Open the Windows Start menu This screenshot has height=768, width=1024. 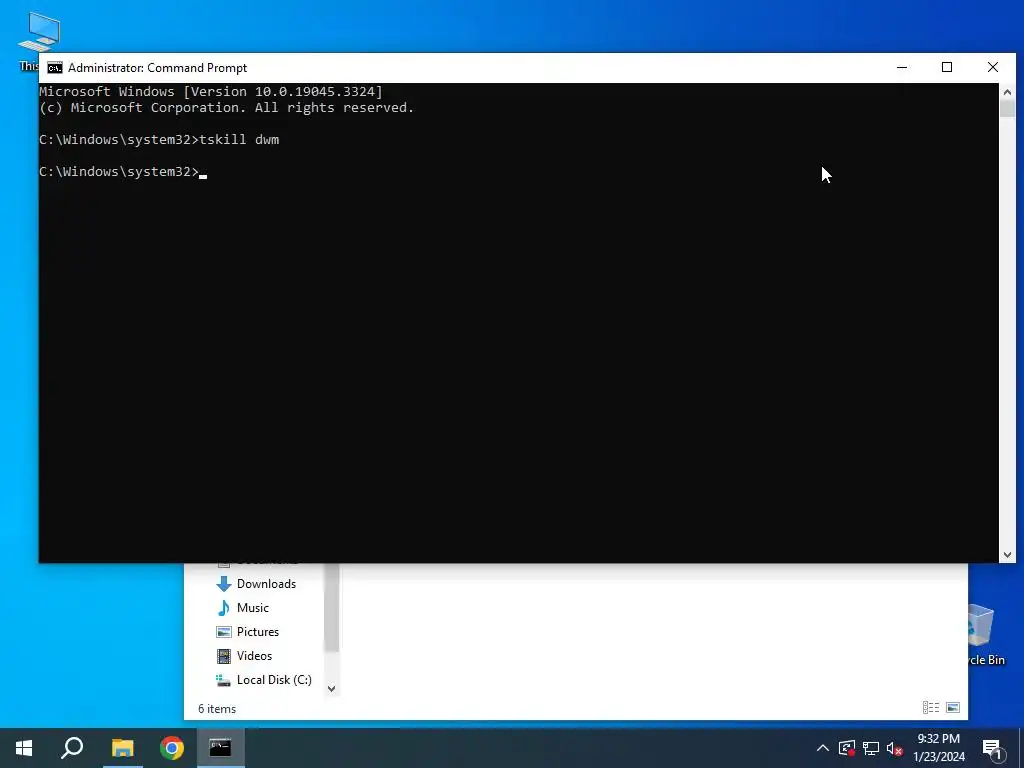(x=24, y=748)
